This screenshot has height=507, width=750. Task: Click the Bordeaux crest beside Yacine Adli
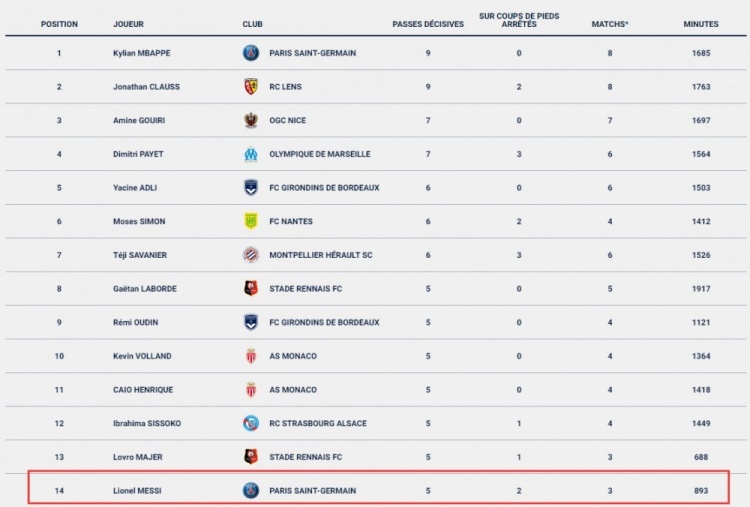(x=251, y=187)
